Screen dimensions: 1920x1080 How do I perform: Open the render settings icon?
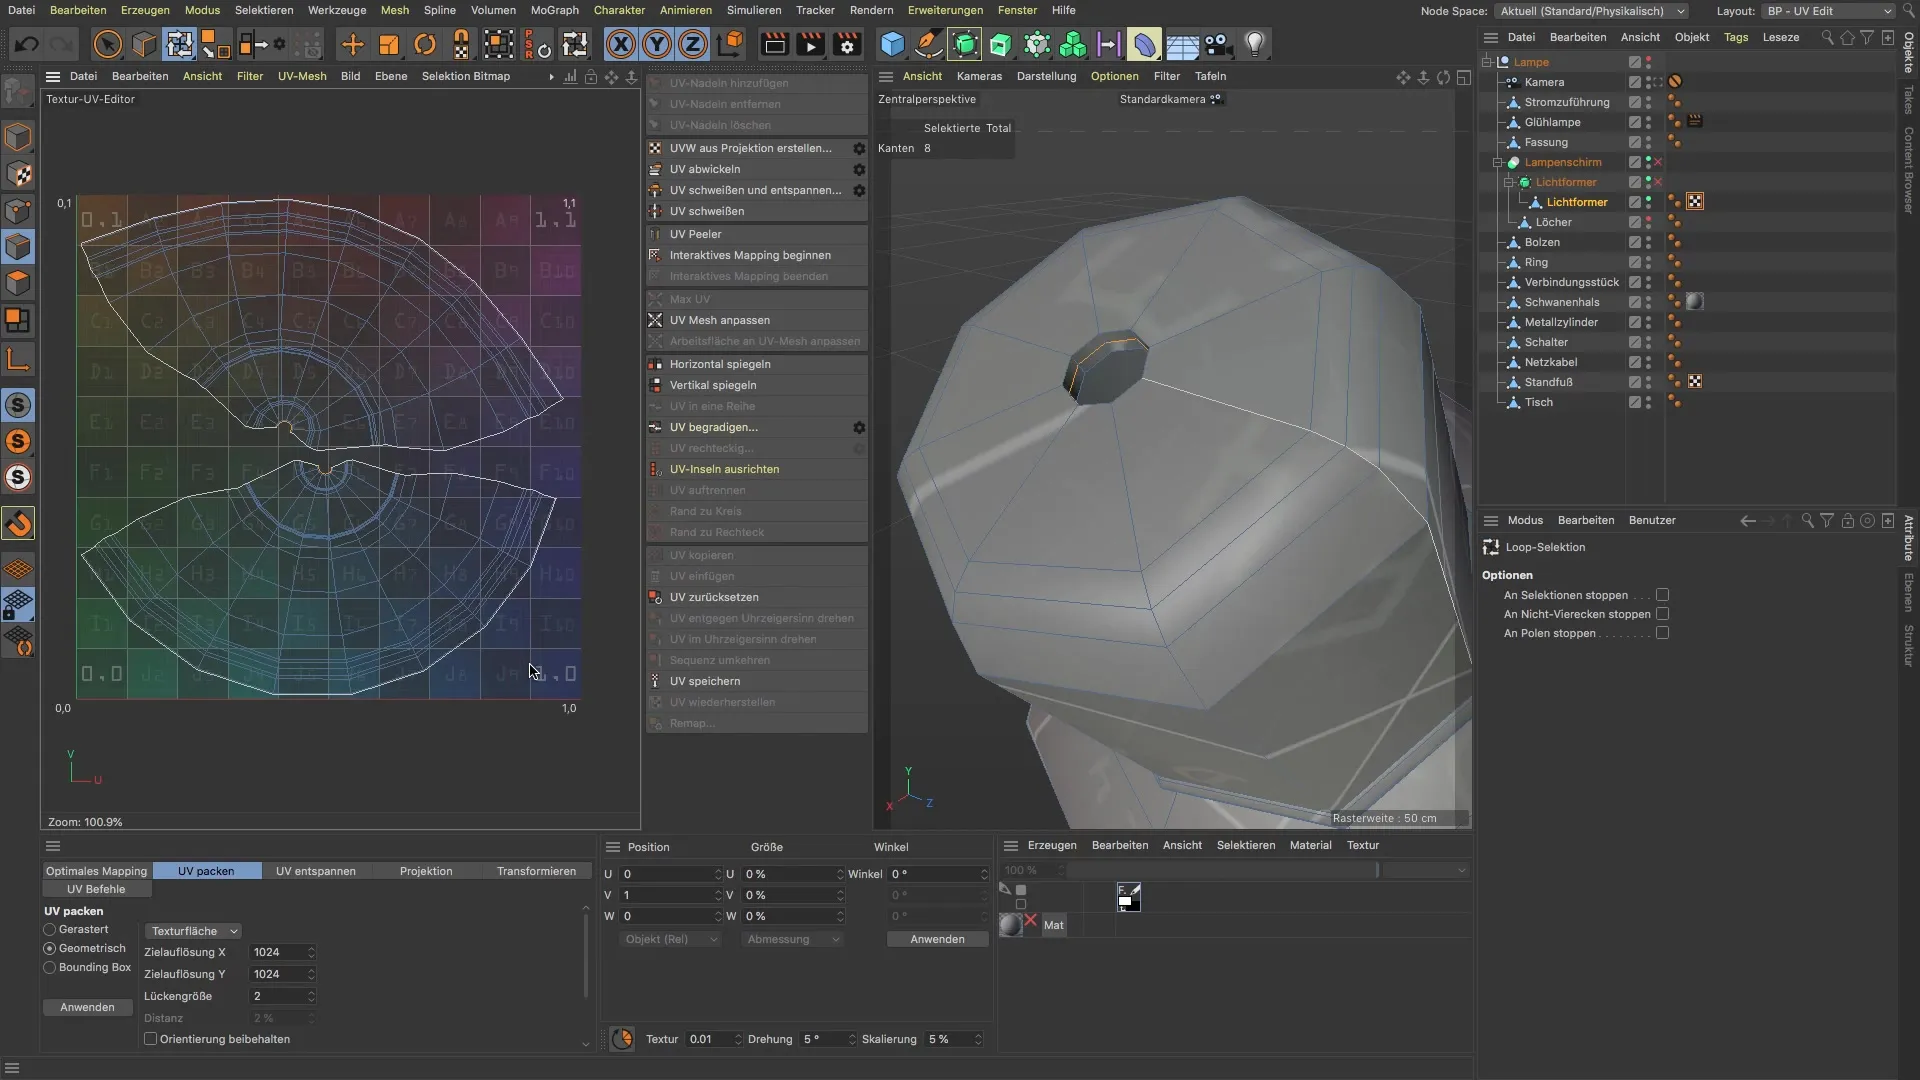point(847,44)
